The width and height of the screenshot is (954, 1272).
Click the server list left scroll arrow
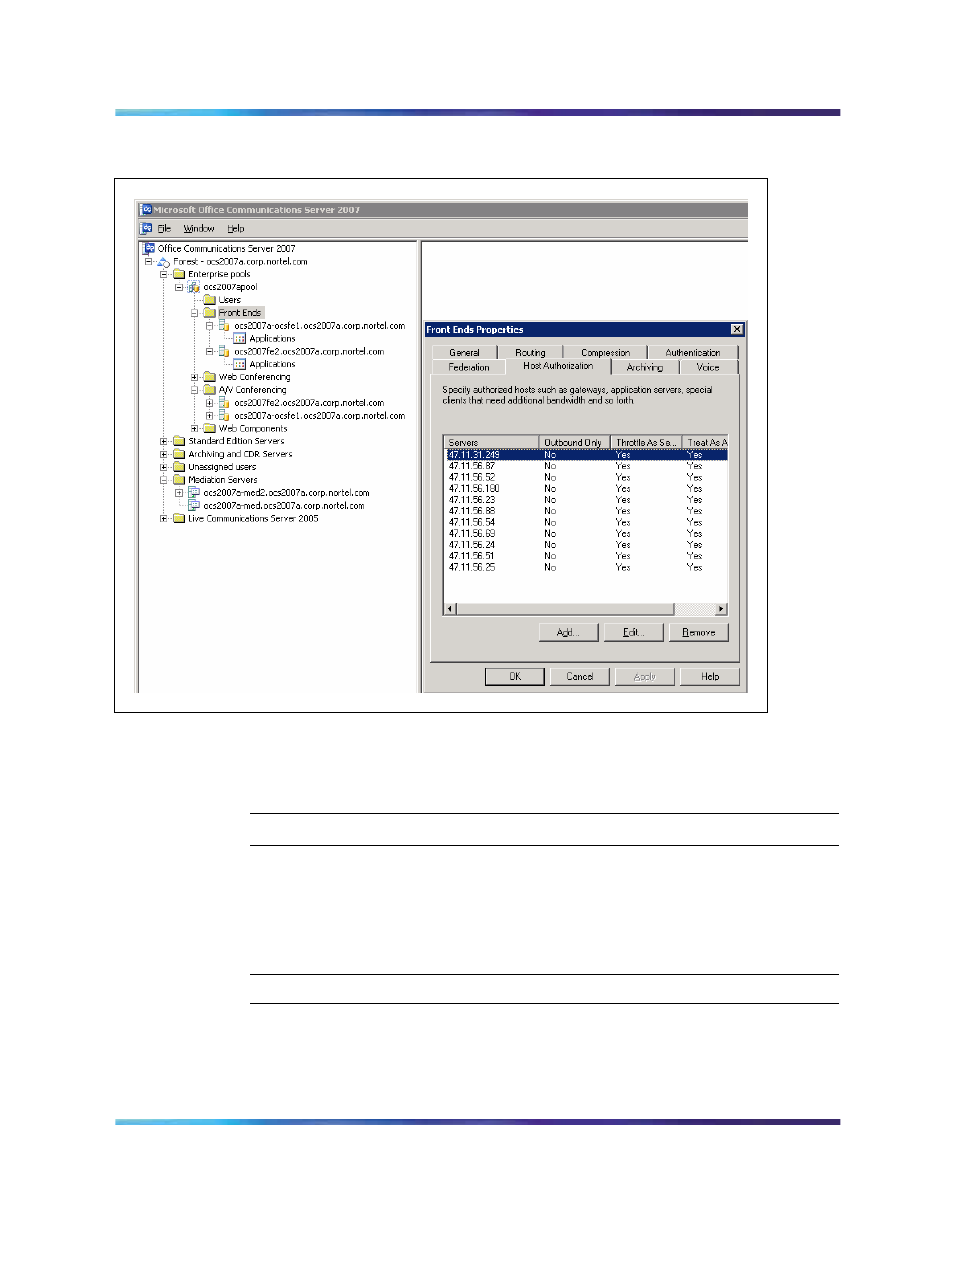[450, 609]
